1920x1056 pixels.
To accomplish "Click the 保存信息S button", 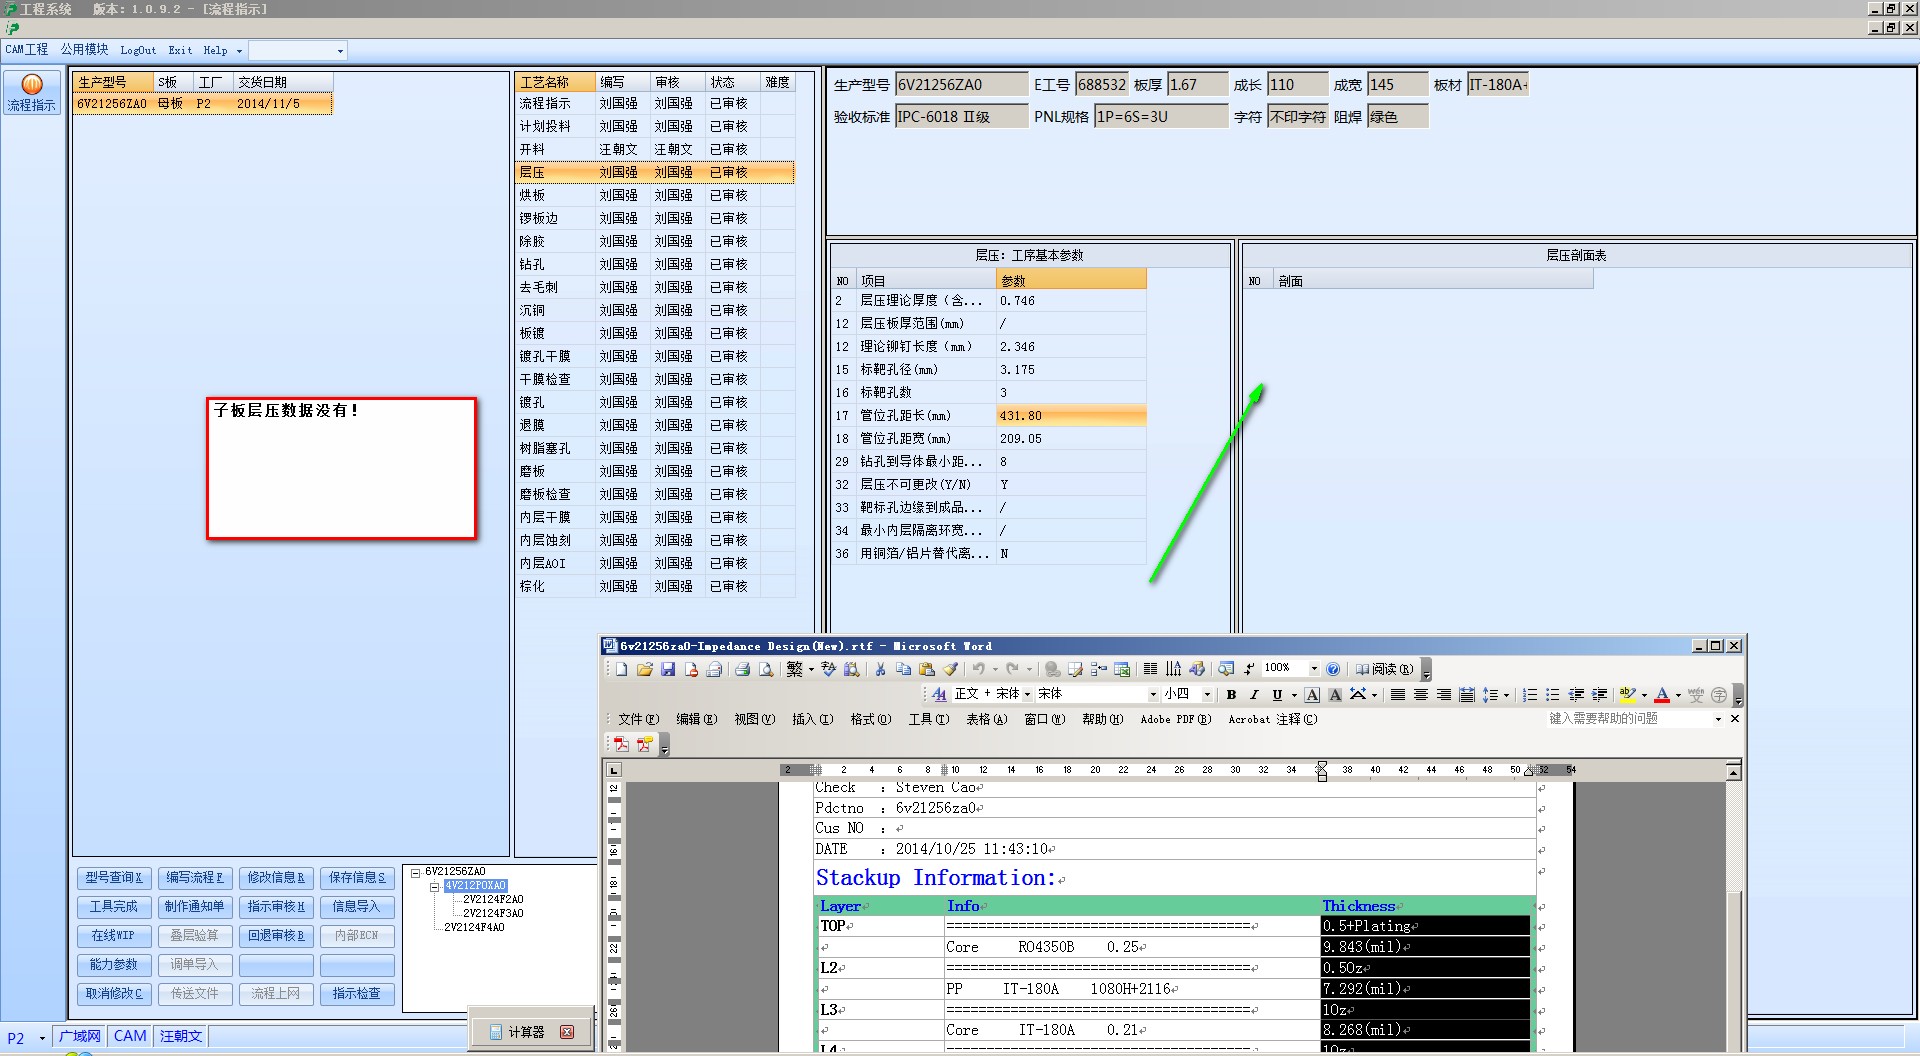I will click(x=357, y=878).
